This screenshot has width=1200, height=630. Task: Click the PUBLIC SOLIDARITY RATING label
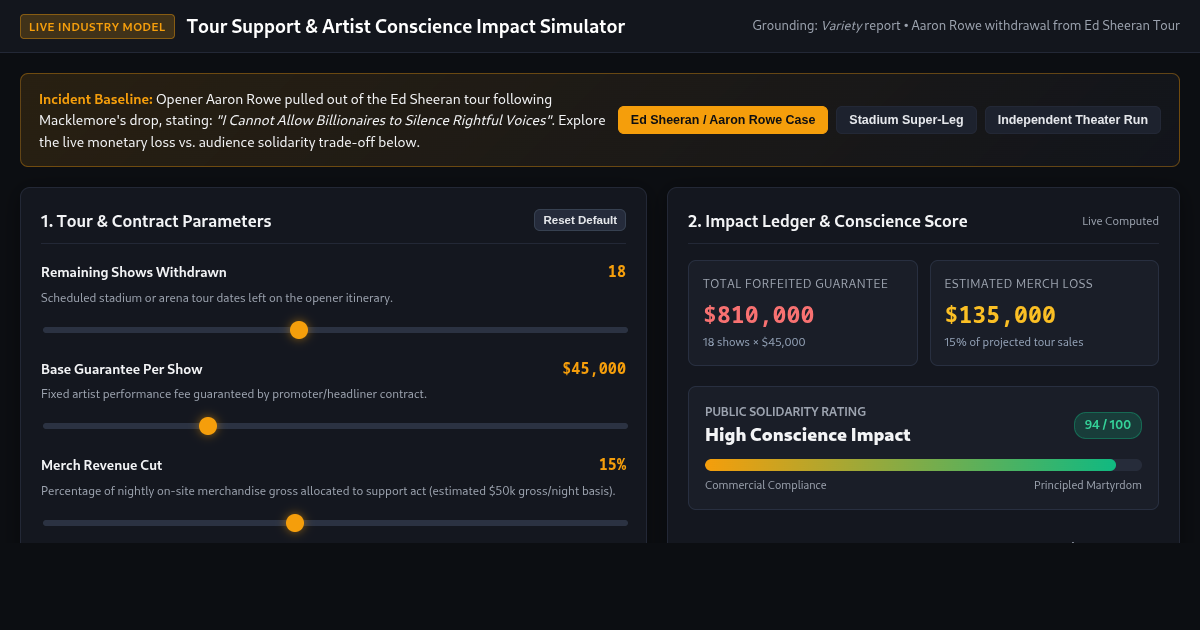click(x=786, y=411)
